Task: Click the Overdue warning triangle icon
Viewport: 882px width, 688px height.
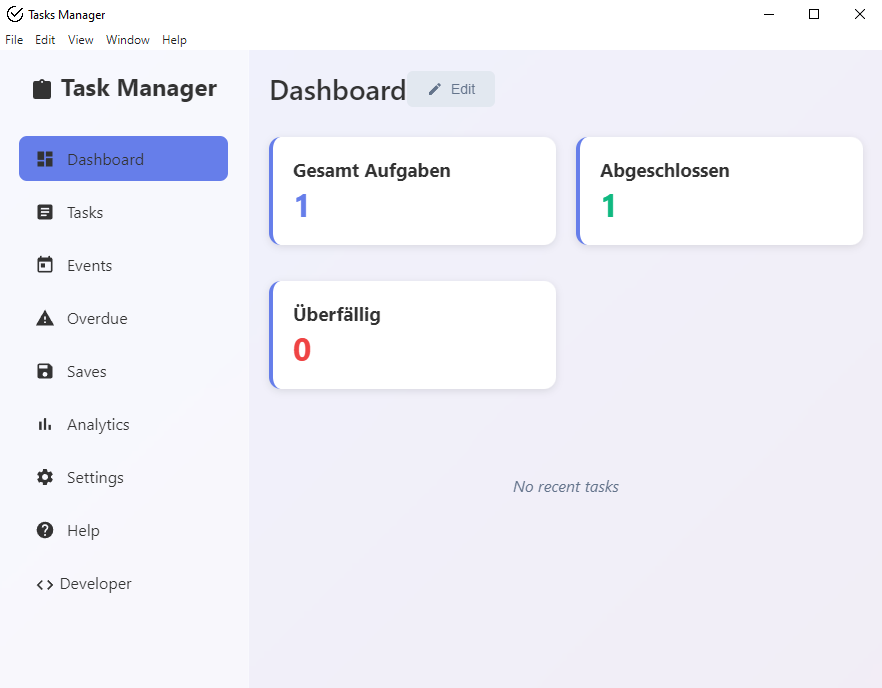Action: [x=45, y=318]
